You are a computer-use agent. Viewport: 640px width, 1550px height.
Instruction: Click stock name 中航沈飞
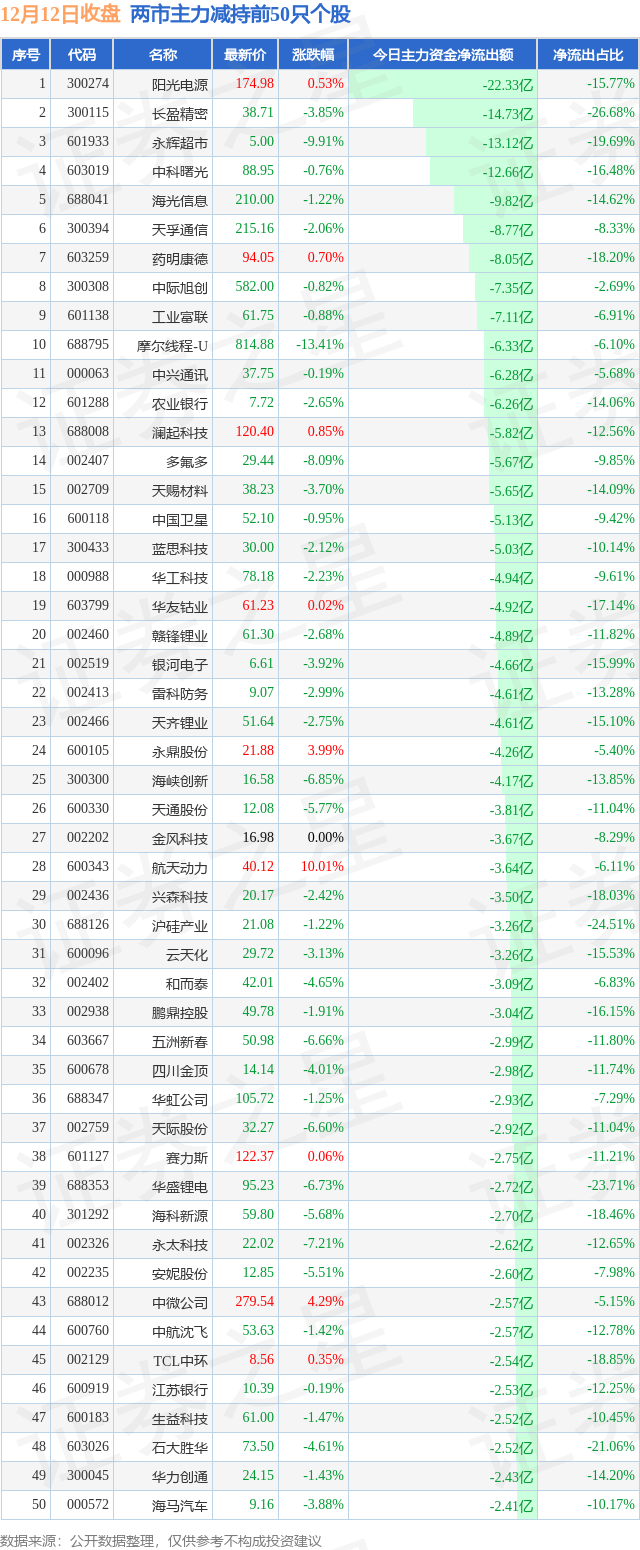180,1331
